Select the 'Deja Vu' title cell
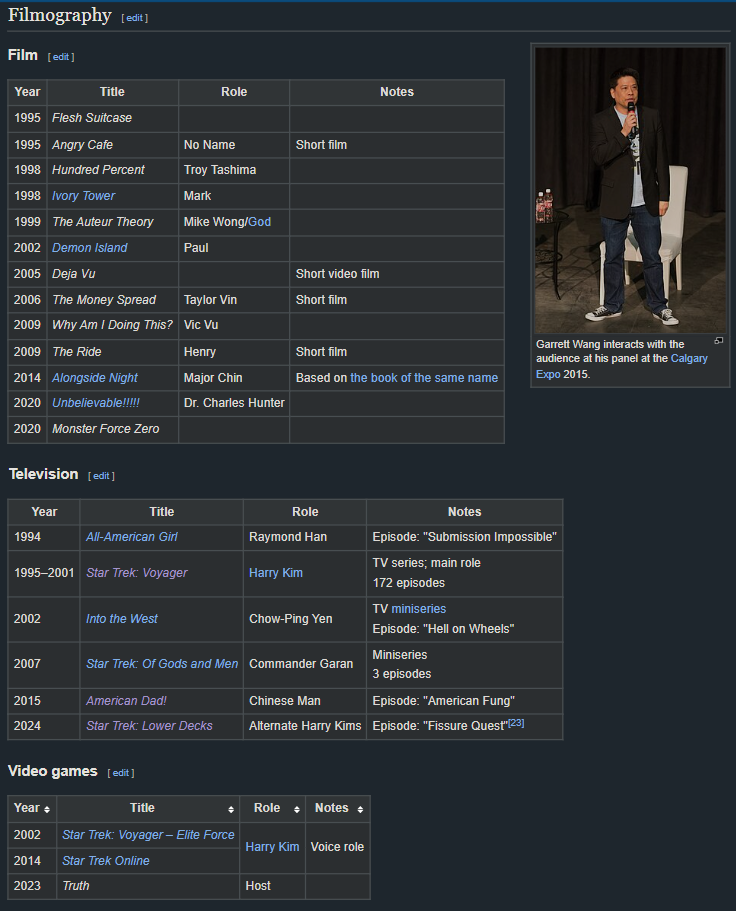 pyautogui.click(x=113, y=274)
